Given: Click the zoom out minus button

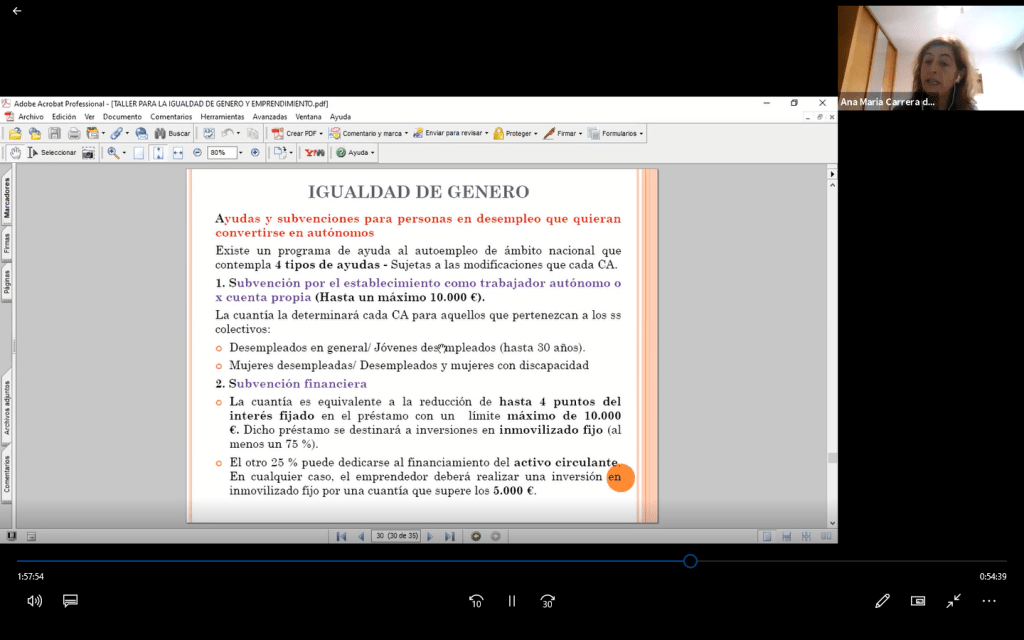Looking at the screenshot, I should point(197,153).
